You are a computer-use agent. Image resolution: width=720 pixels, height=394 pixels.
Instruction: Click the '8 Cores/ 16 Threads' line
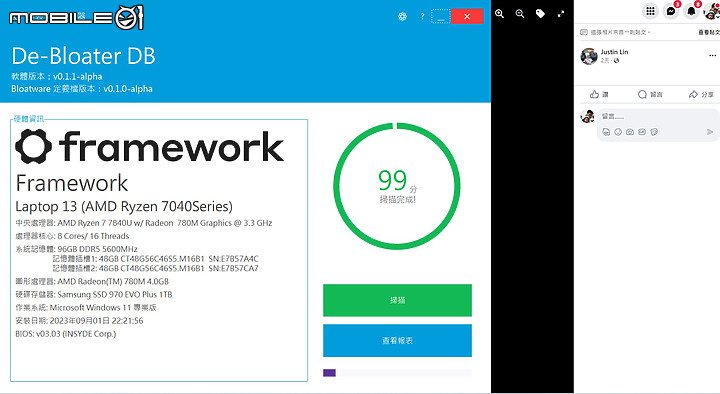click(x=72, y=236)
